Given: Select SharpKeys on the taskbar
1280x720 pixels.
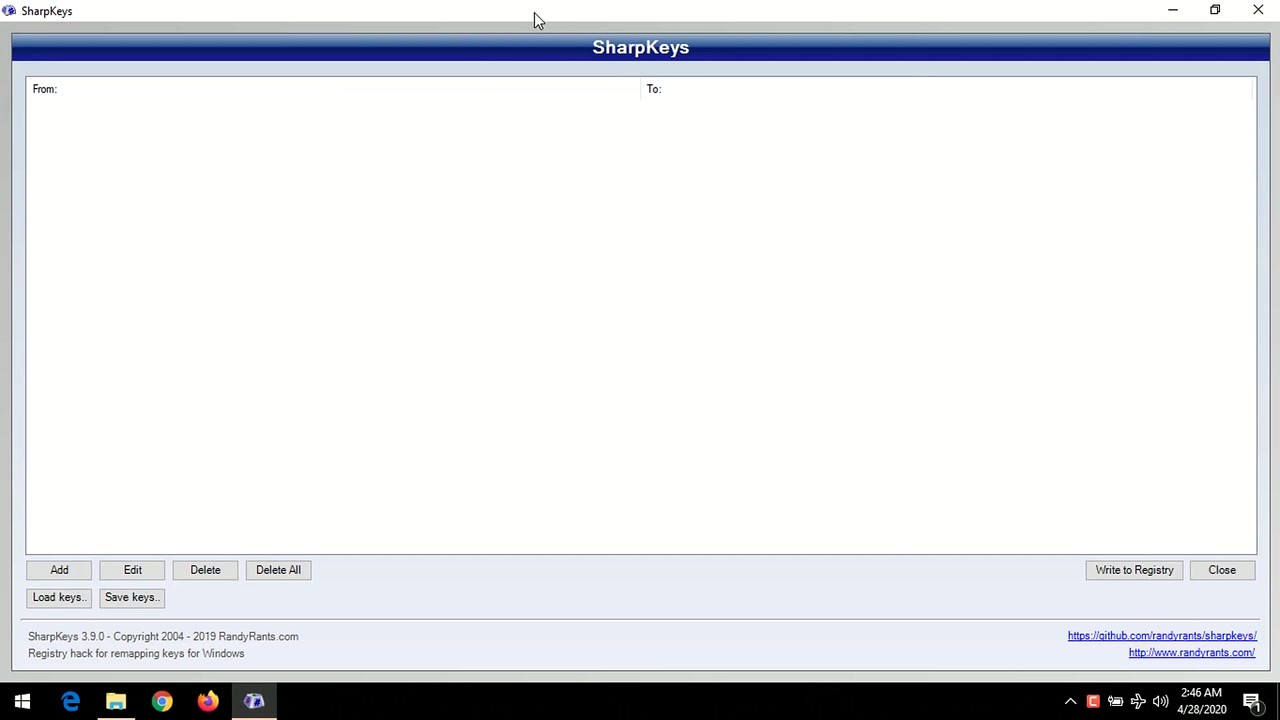Looking at the screenshot, I should coord(253,700).
